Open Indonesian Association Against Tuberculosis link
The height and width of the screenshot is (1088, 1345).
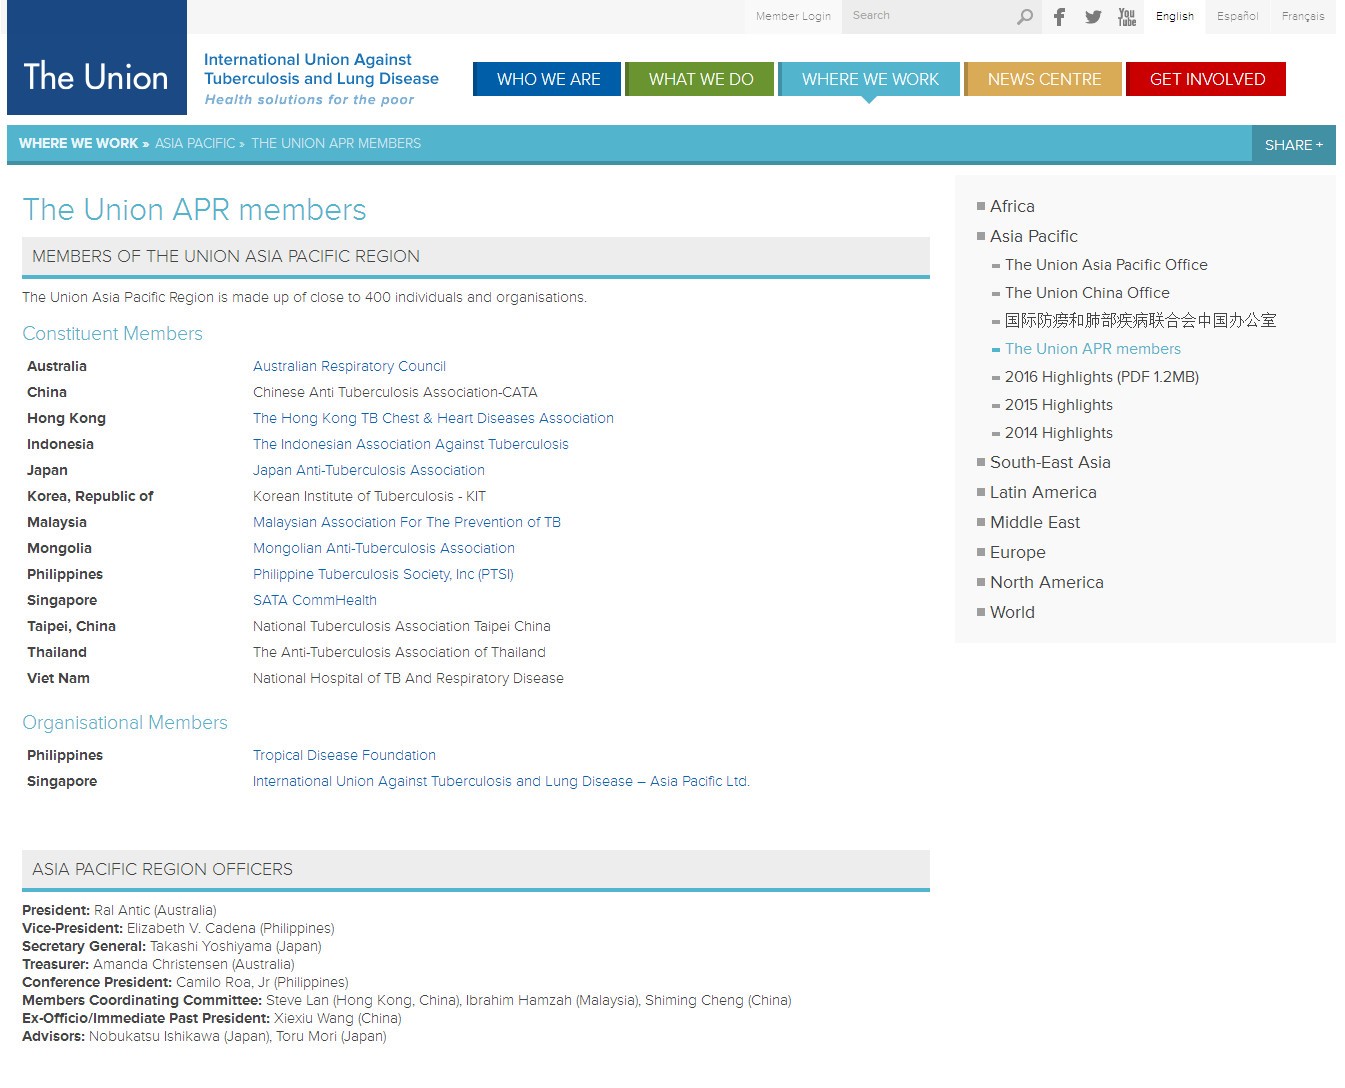[x=410, y=444]
